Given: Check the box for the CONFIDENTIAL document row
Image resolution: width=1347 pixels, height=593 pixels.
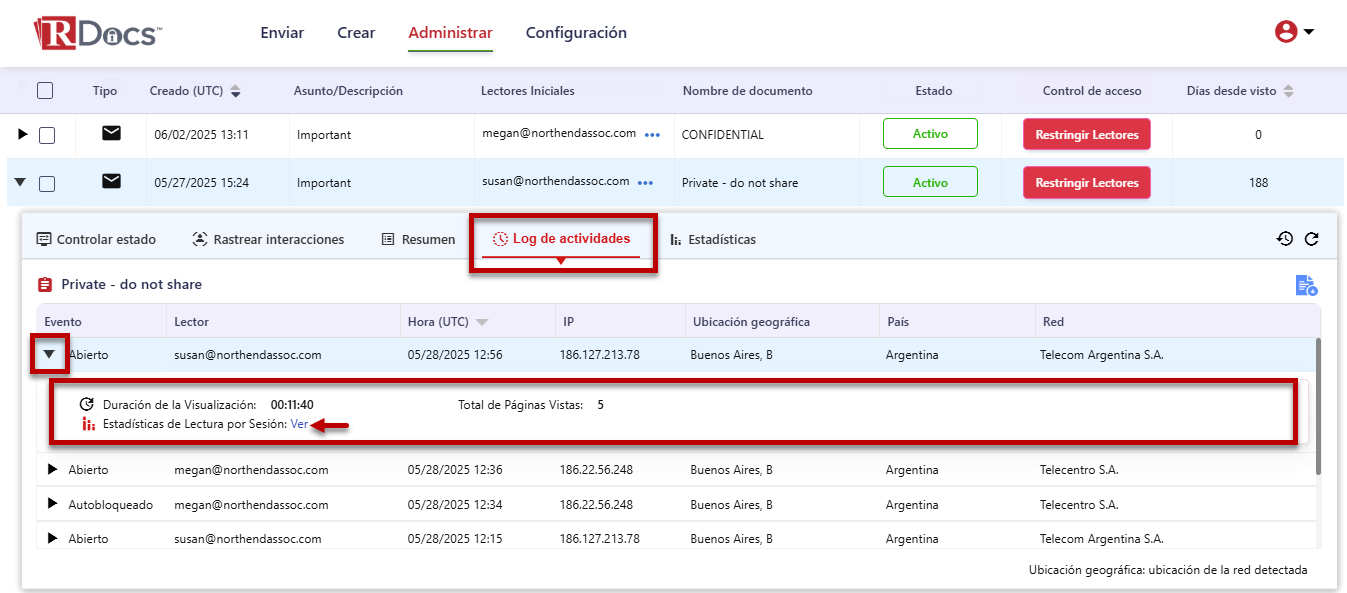Looking at the screenshot, I should tap(47, 135).
